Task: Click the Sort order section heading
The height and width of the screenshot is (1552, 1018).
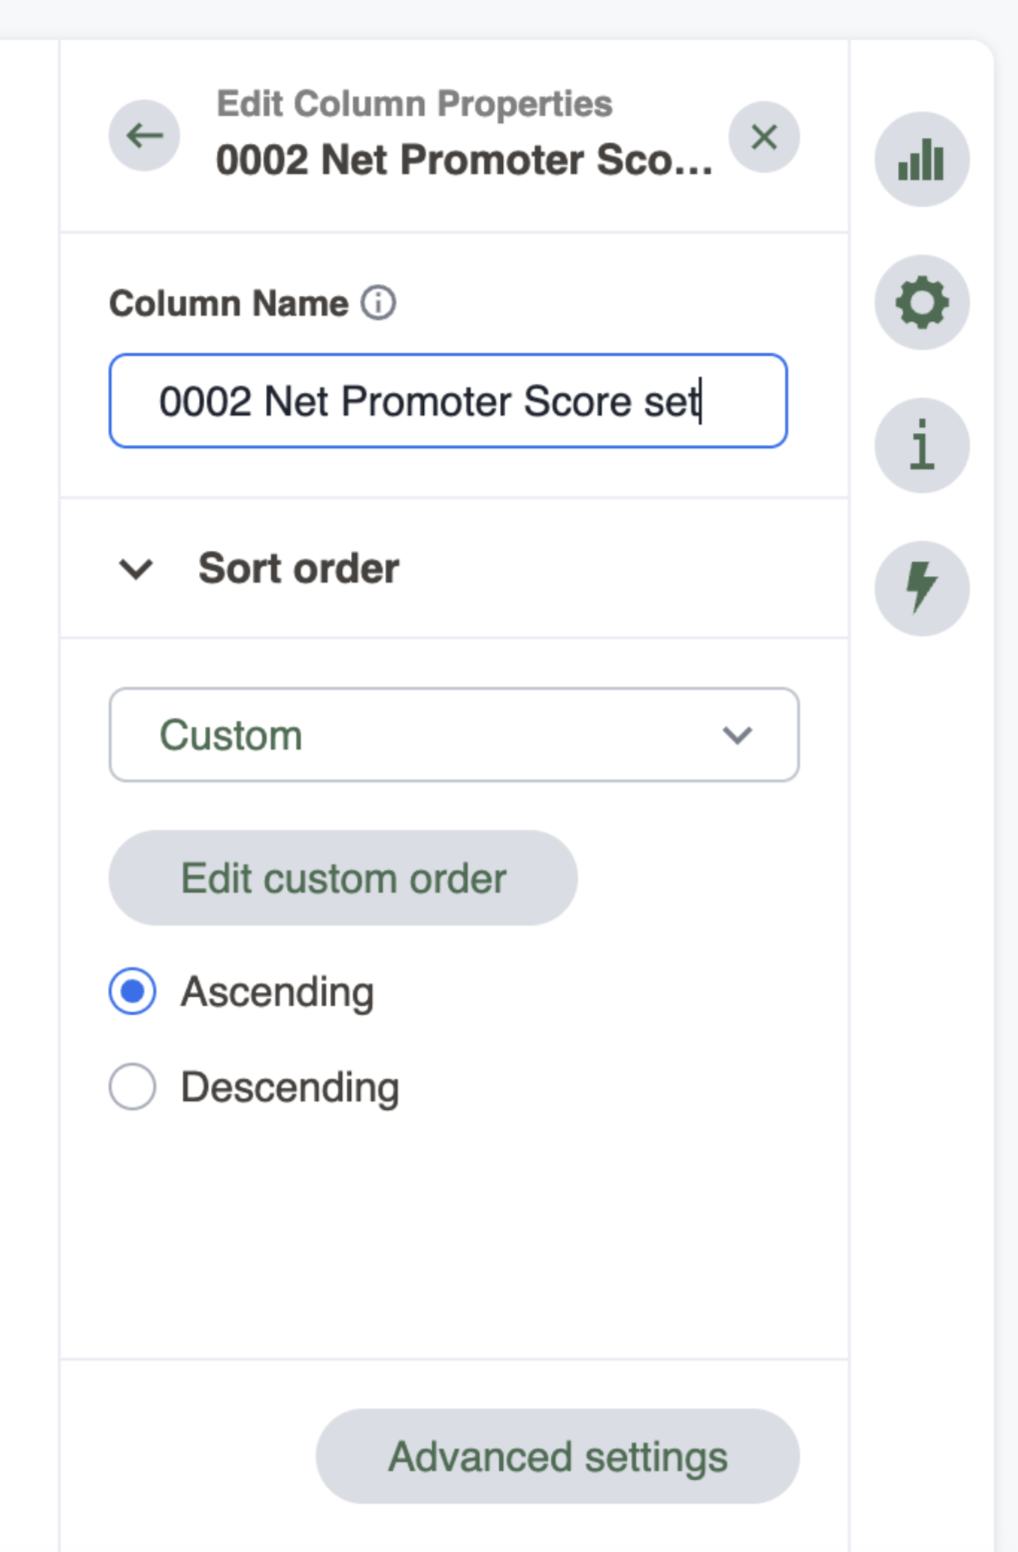Action: click(x=299, y=569)
